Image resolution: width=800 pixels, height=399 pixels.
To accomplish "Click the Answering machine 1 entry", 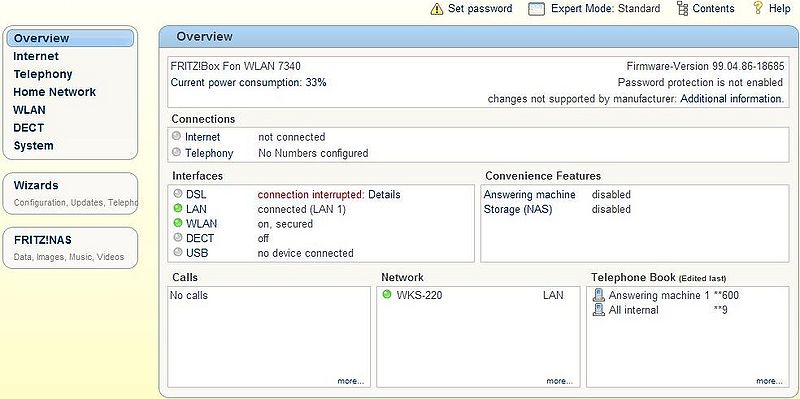I will [659, 295].
